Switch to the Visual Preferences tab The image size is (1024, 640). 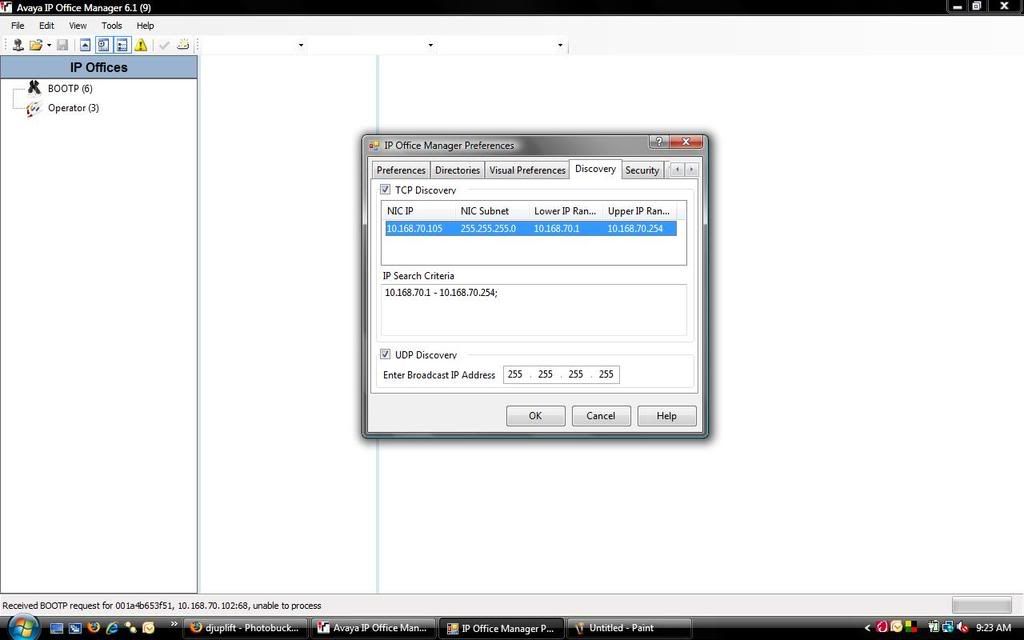click(527, 170)
